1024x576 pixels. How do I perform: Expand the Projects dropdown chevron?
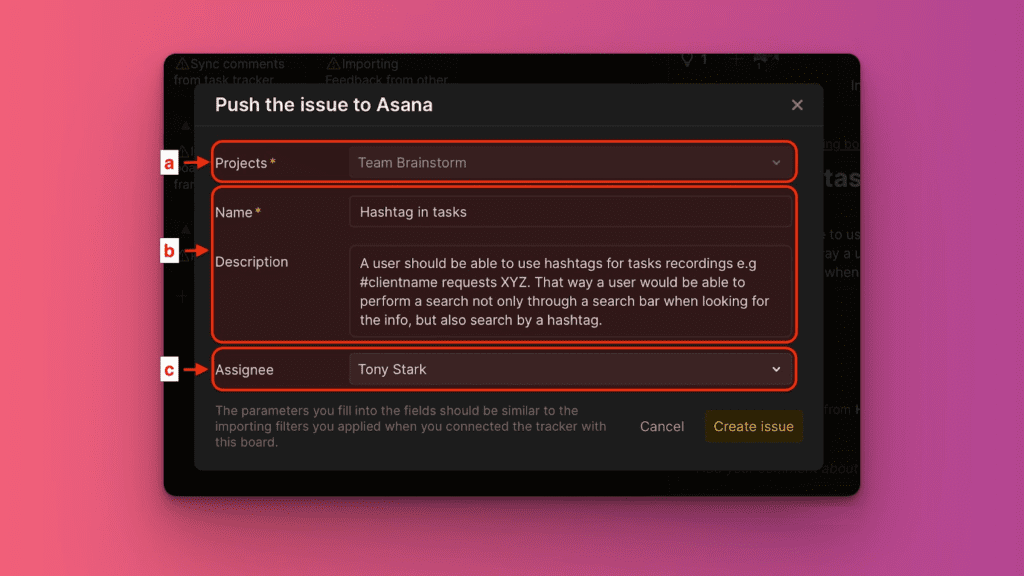pyautogui.click(x=776, y=163)
